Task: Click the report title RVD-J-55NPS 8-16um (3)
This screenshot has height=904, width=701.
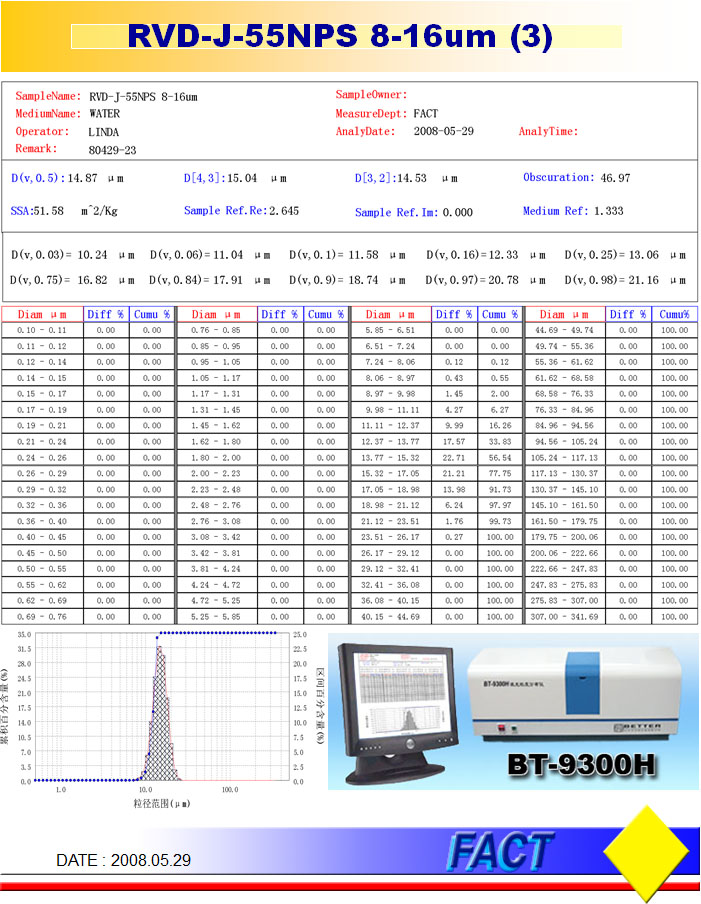Action: click(340, 36)
